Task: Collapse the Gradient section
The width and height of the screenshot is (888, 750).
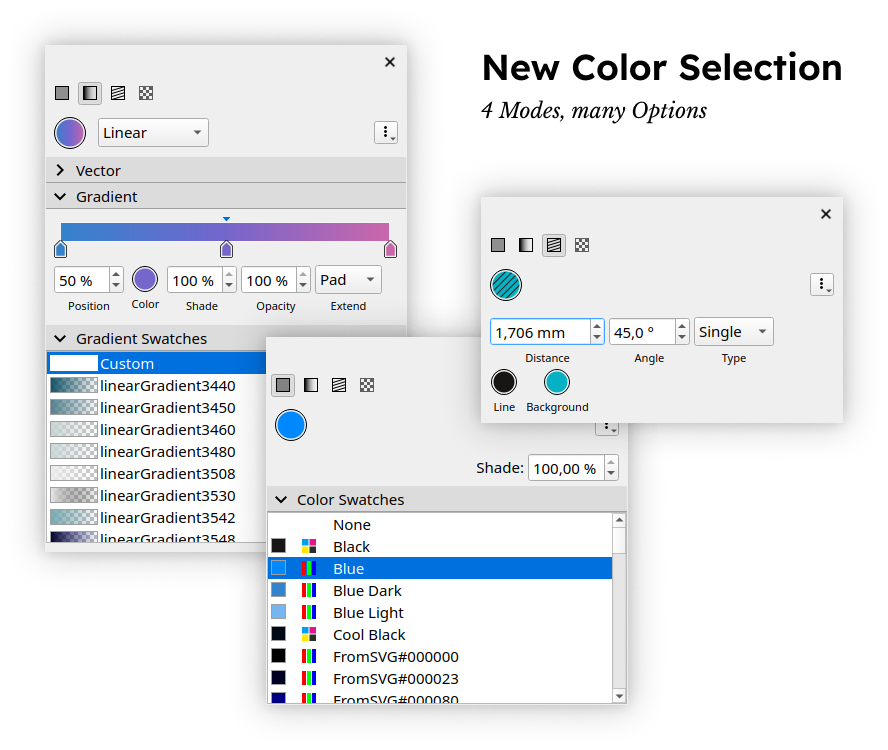Action: coord(226,197)
